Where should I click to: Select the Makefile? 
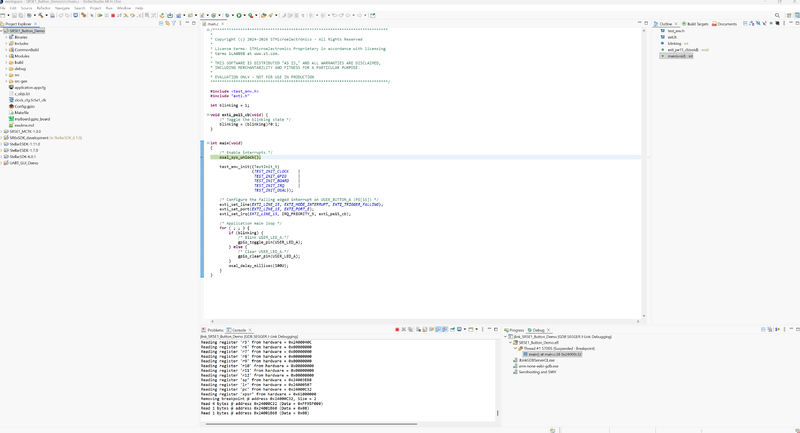(x=19, y=113)
